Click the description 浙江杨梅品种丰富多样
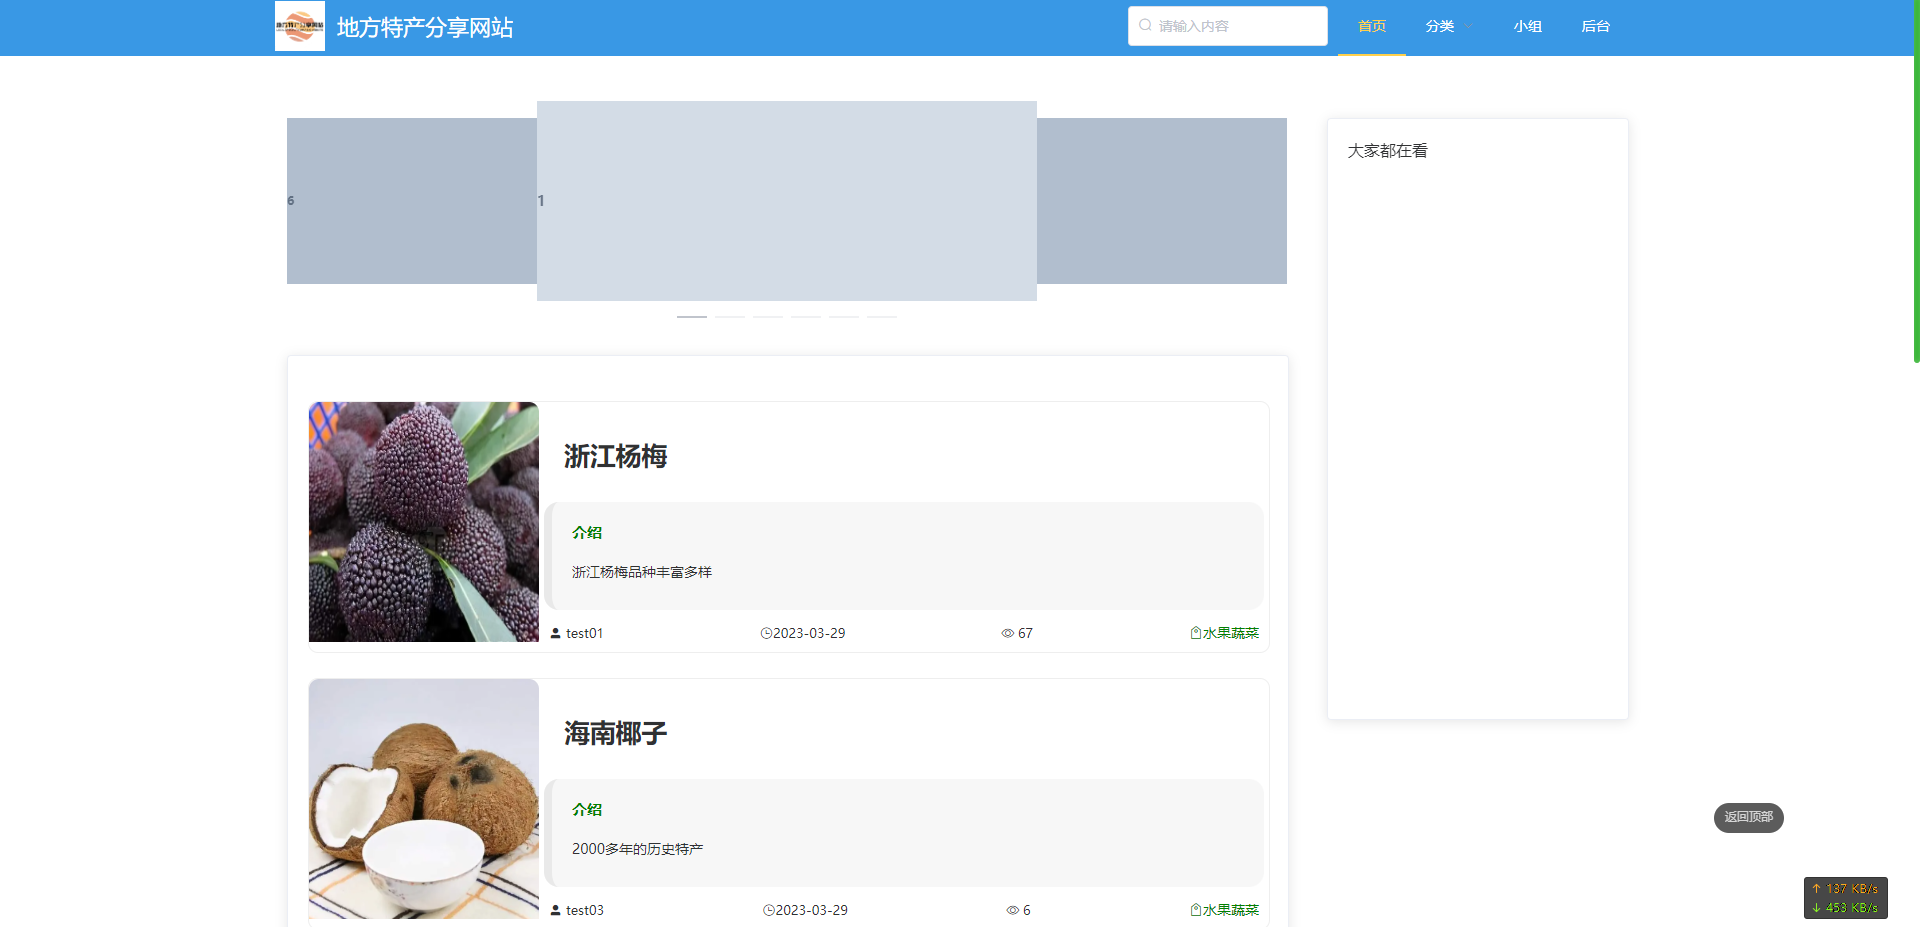This screenshot has height=927, width=1920. point(642,572)
